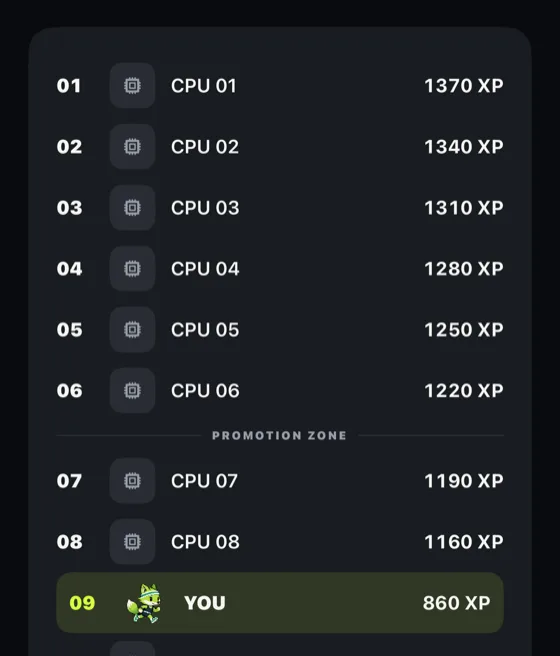
Task: Tap the CPU 07 chip icon
Action: (132, 481)
